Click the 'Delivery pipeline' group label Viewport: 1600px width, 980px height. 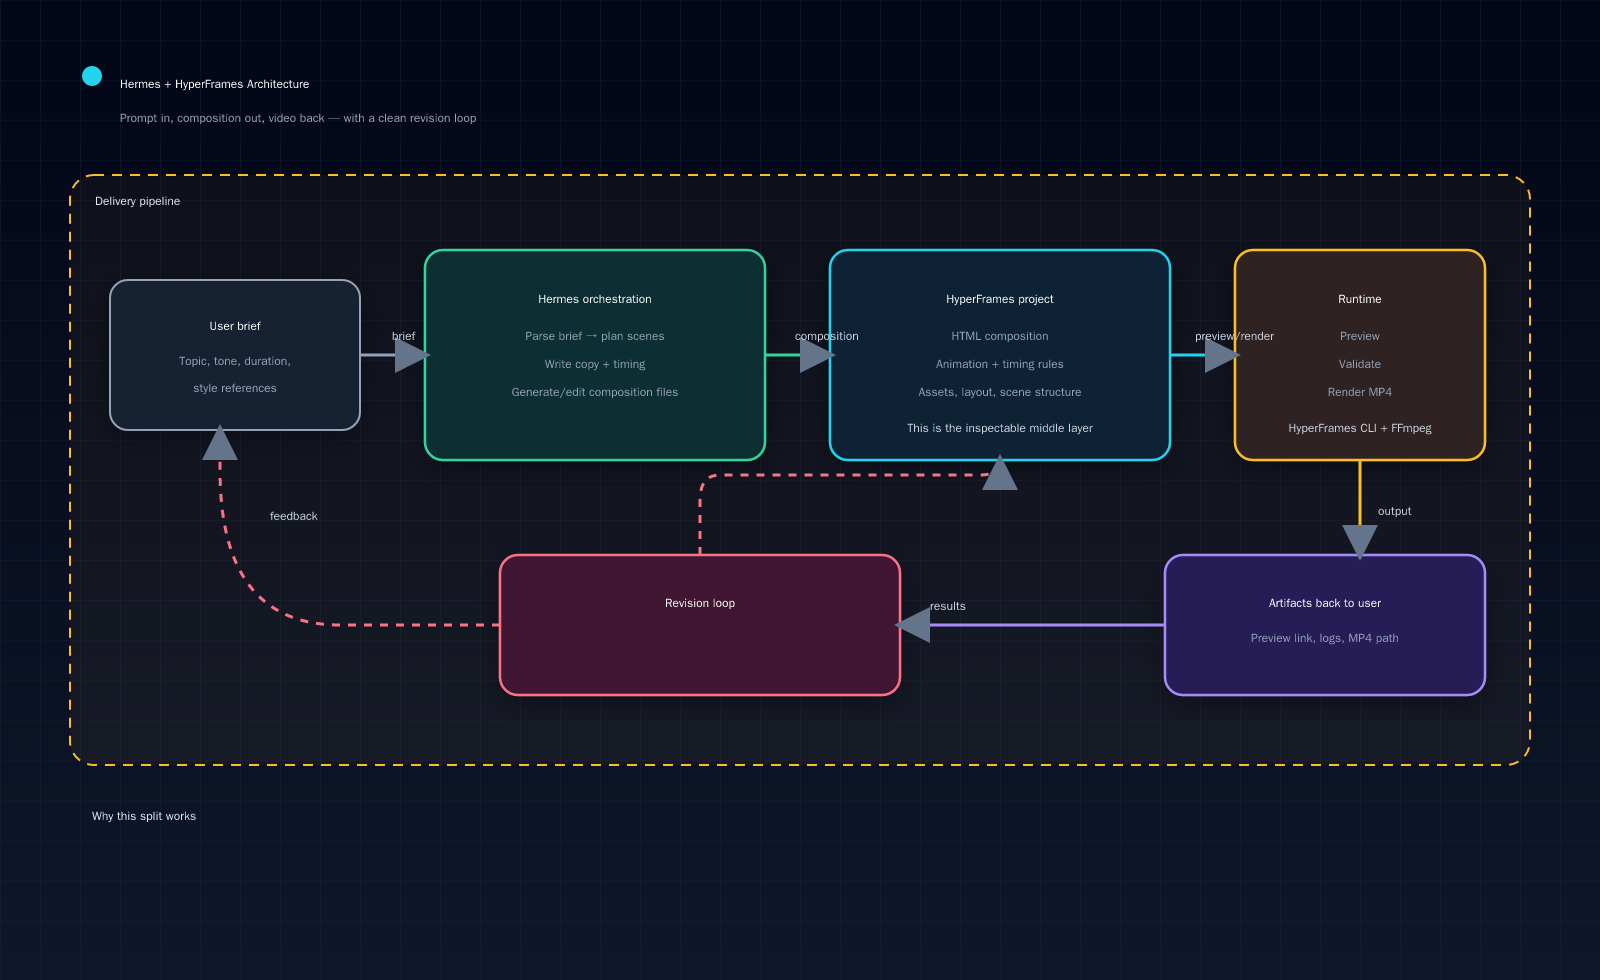(x=137, y=201)
